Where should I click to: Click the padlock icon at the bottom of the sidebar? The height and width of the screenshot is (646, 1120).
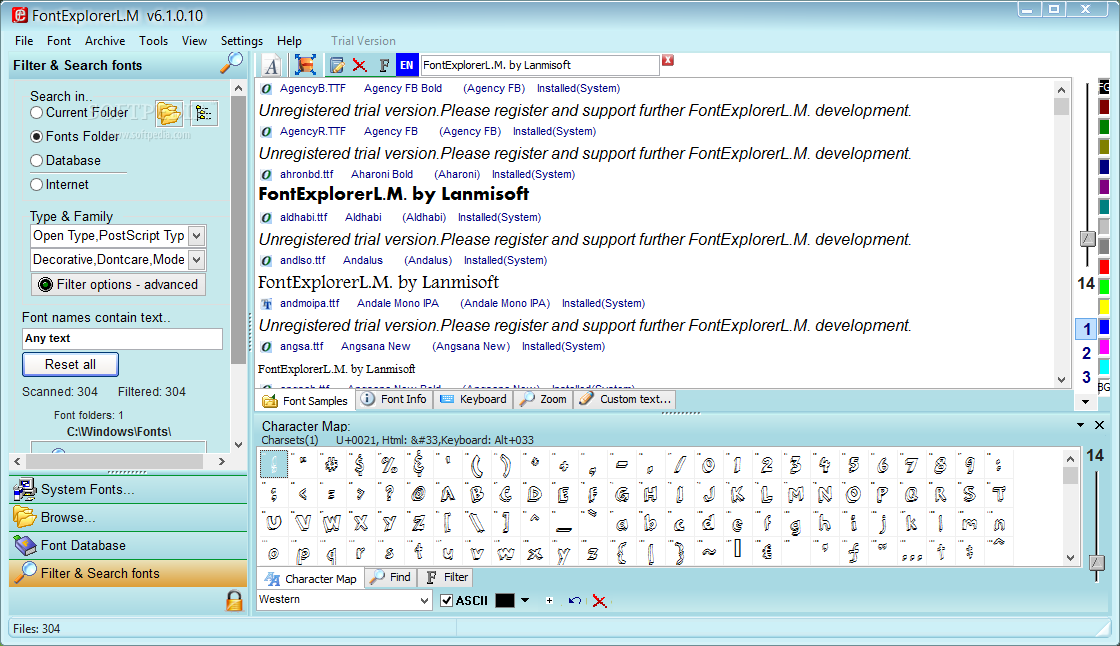pos(234,600)
